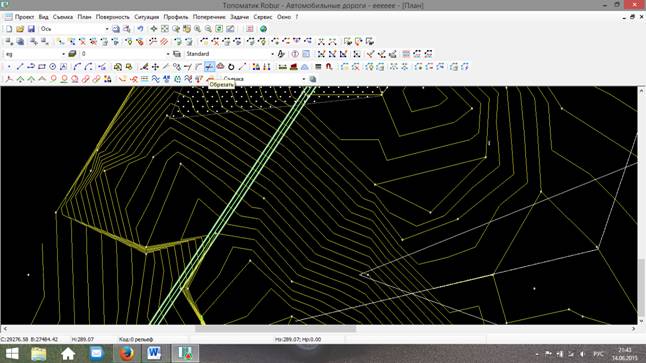
Task: Click the horizontal scrollbar thumb
Action: 275,329
